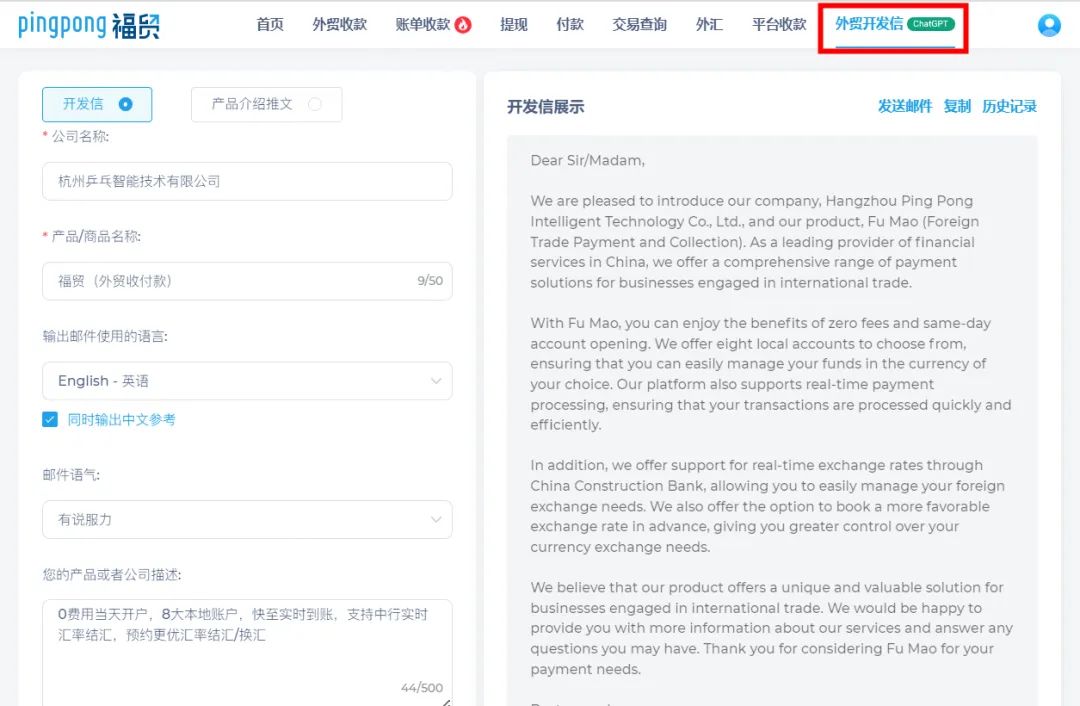
Task: Click the 复制 link
Action: point(957,106)
